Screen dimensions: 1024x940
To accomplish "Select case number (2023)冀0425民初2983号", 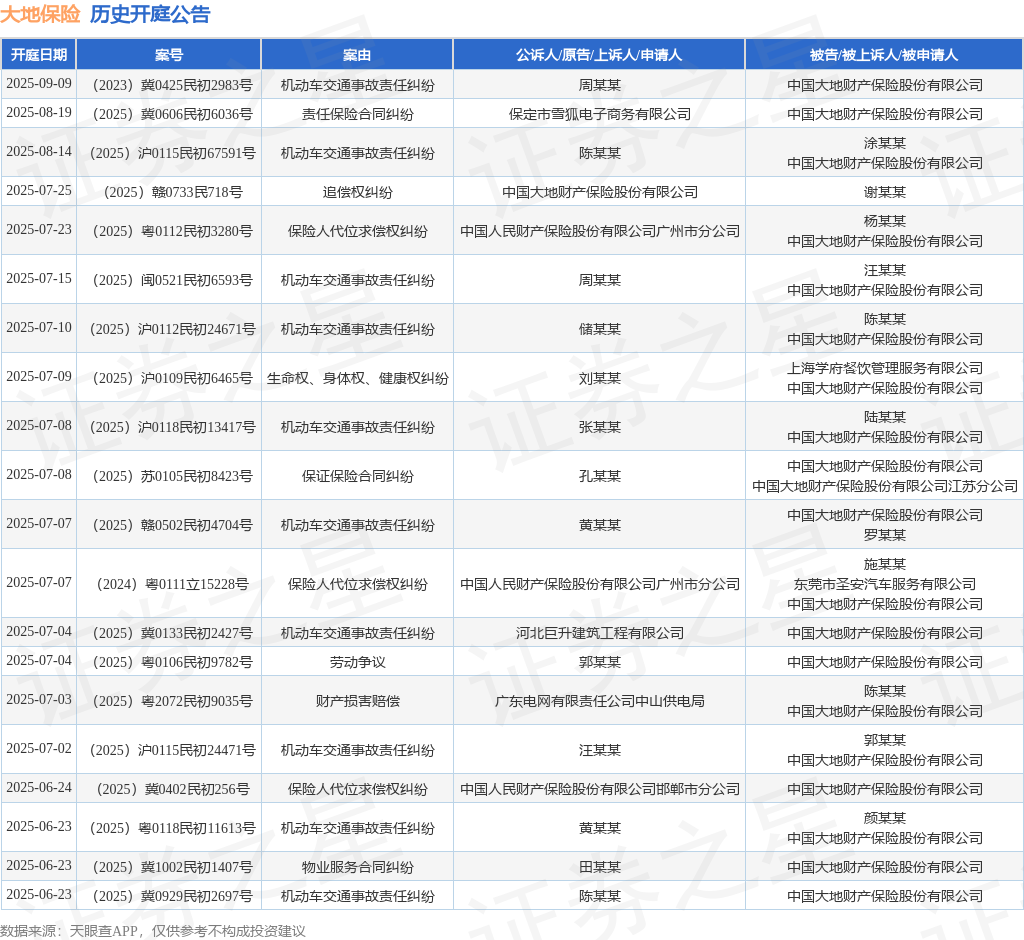I will point(169,85).
